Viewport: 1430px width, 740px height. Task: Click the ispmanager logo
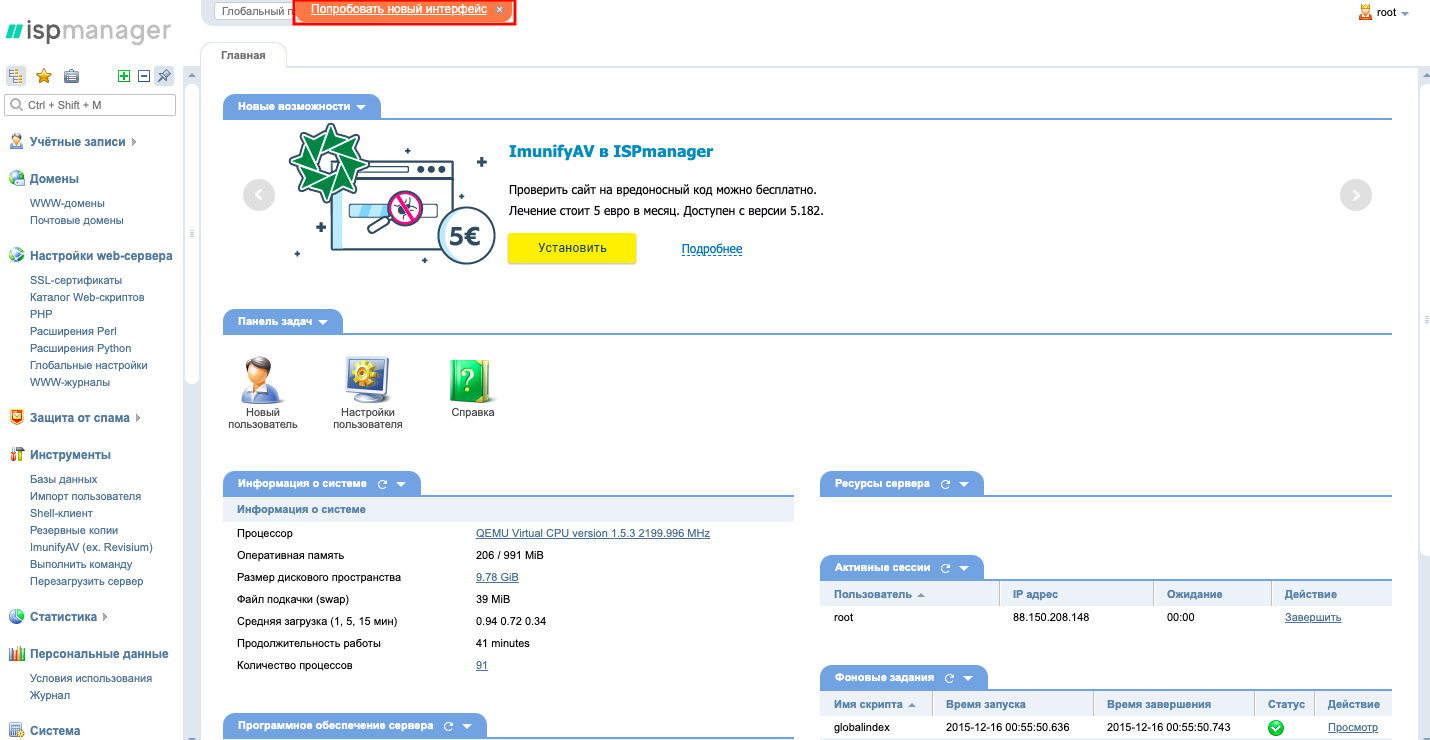point(88,31)
